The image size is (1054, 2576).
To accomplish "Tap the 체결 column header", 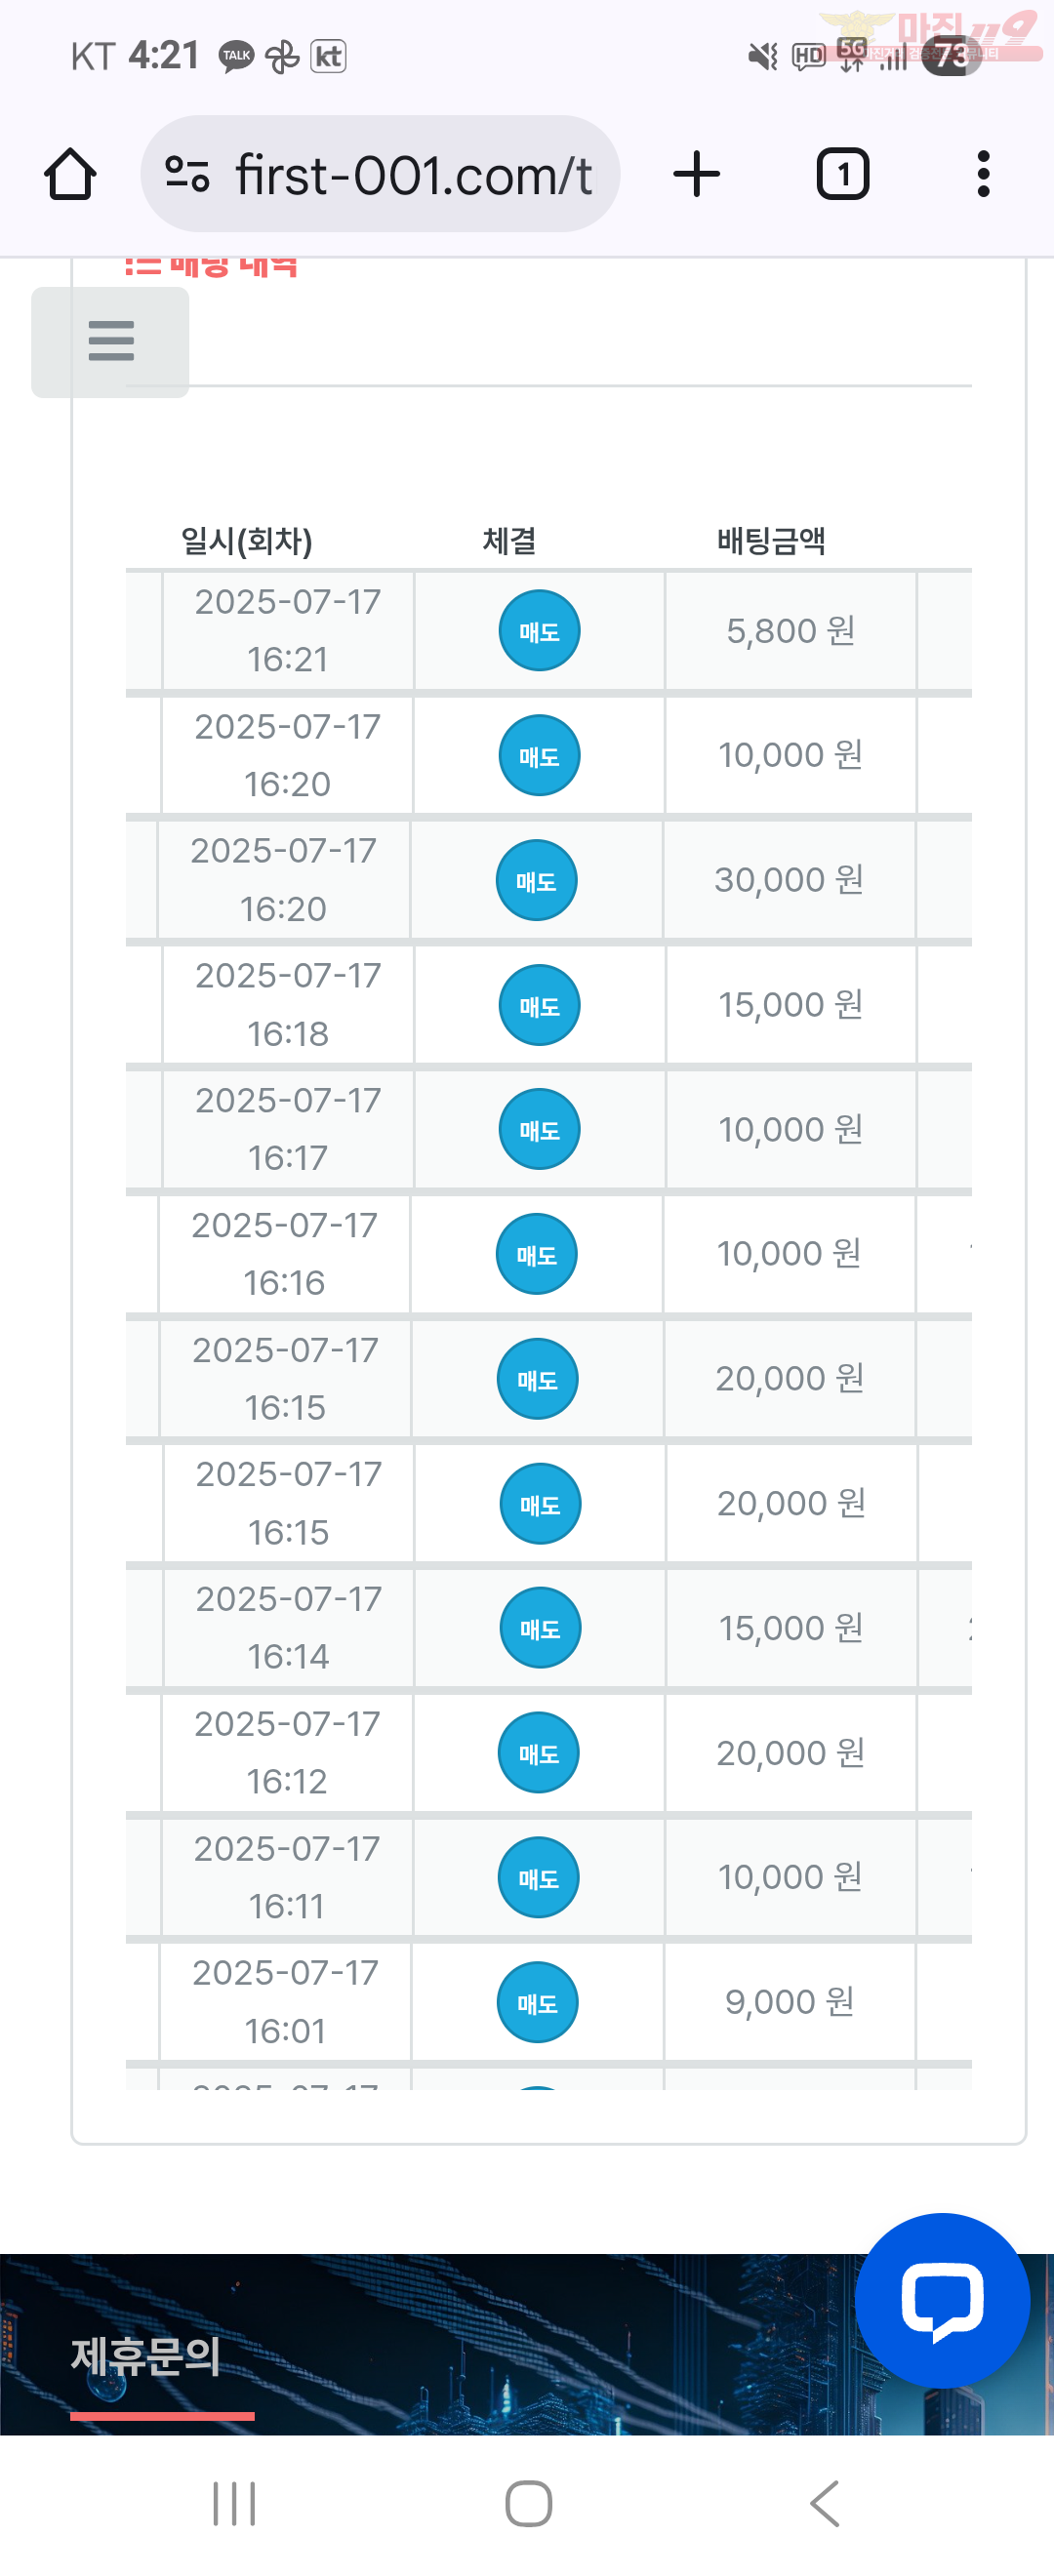I will tap(509, 541).
